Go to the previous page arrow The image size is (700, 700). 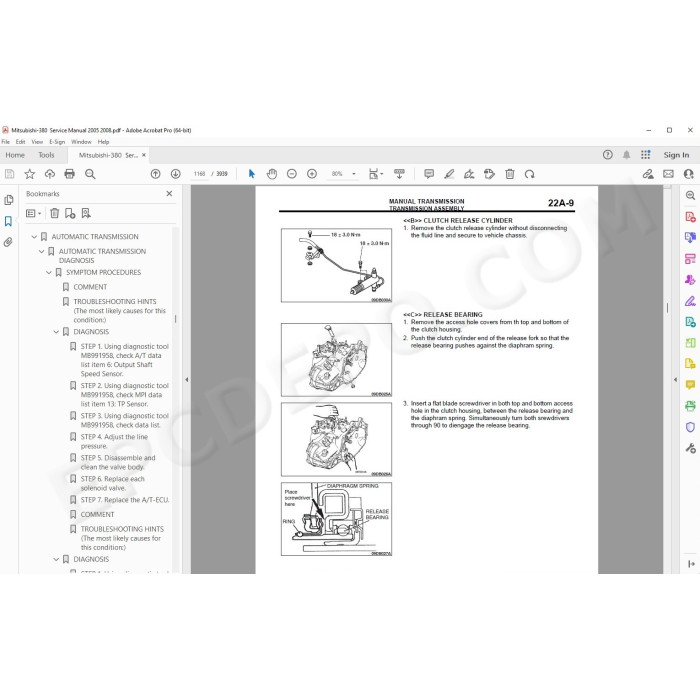(155, 174)
